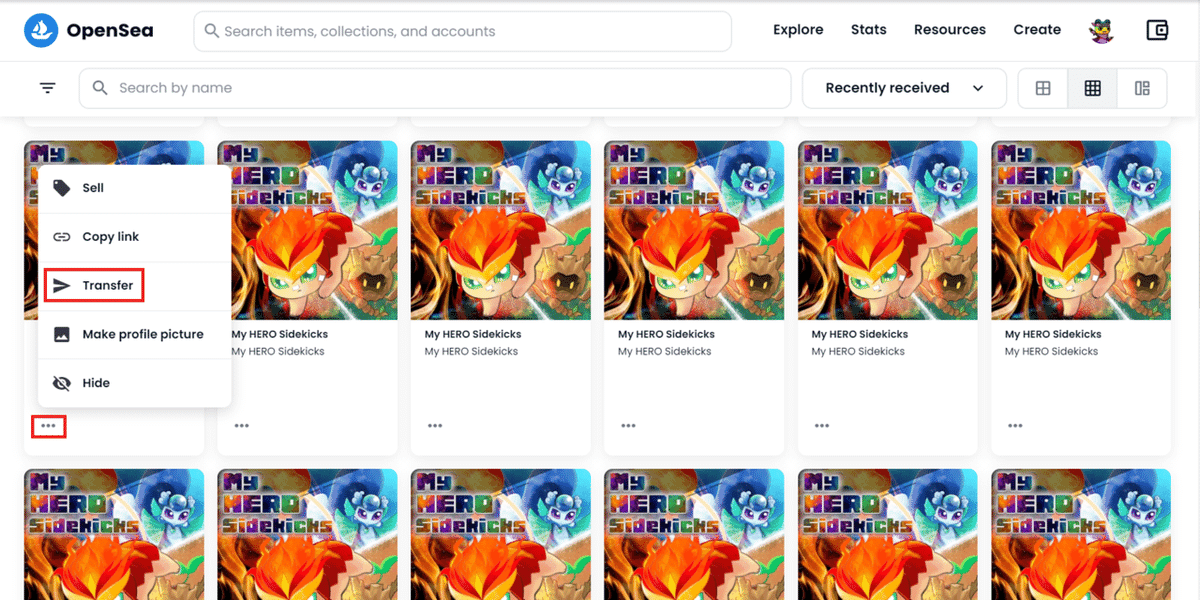Click the Make profile picture image icon
1200x600 pixels.
[x=62, y=334]
